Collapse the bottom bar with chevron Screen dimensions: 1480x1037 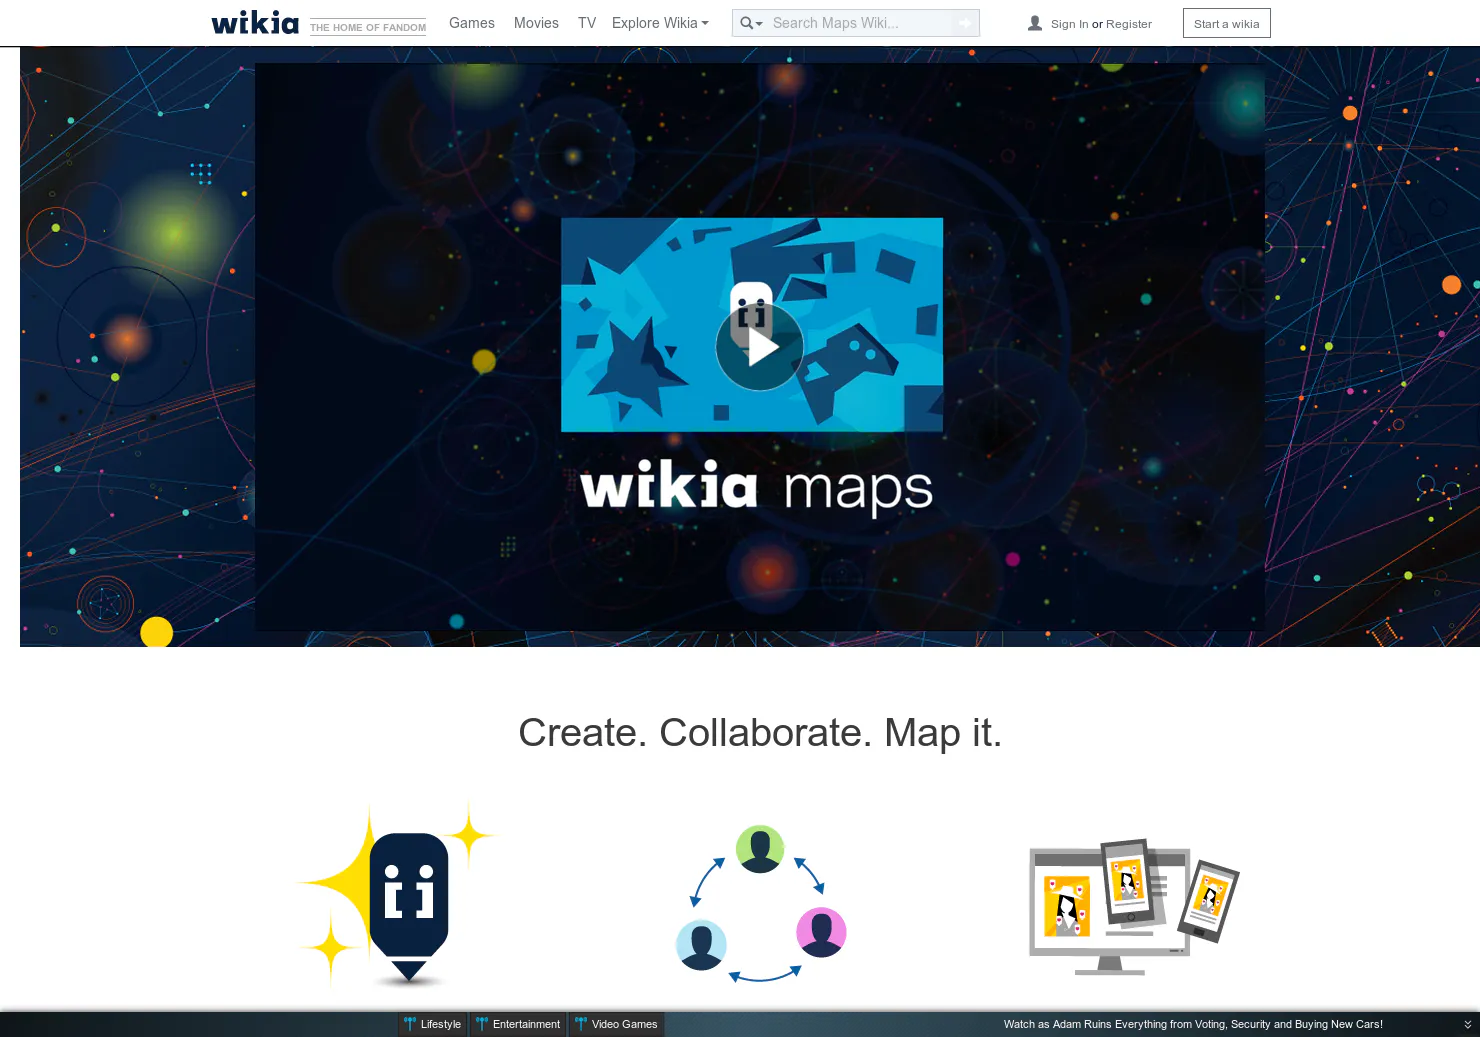(1467, 1025)
